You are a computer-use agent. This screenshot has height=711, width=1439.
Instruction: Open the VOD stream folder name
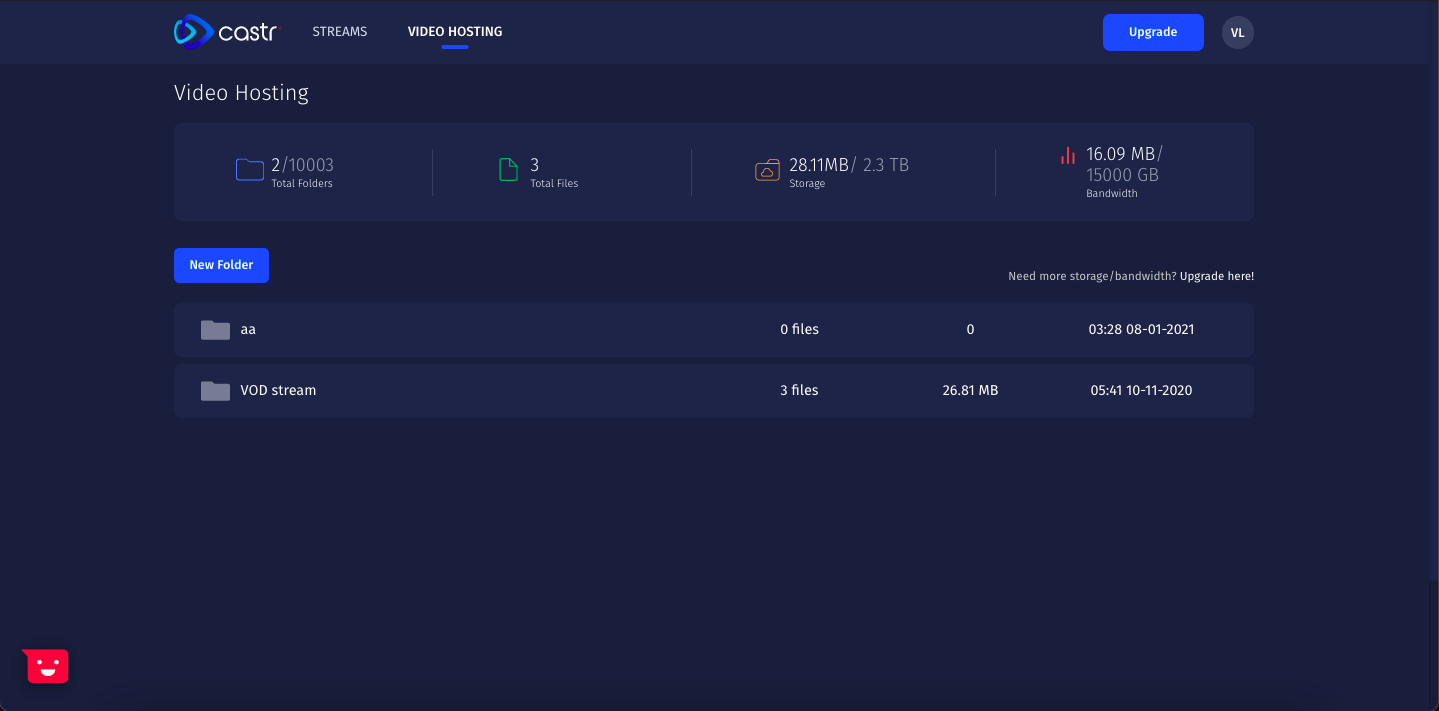(278, 391)
